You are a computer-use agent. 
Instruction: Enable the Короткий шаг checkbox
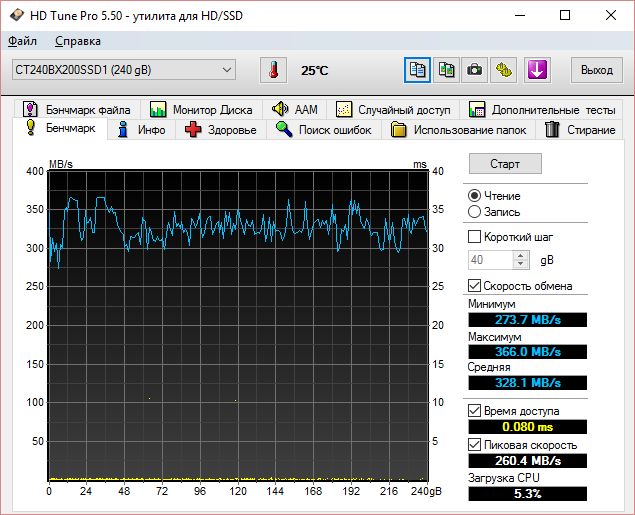pos(475,237)
